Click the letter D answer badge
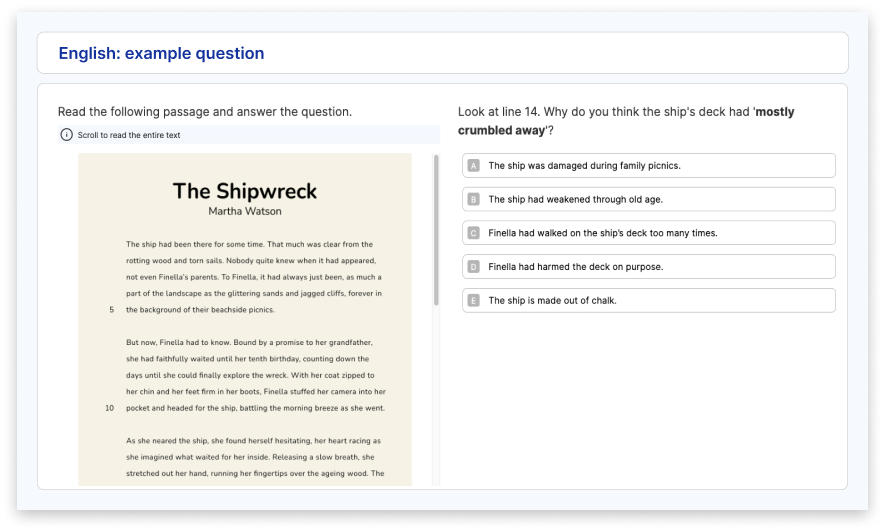 (x=474, y=267)
